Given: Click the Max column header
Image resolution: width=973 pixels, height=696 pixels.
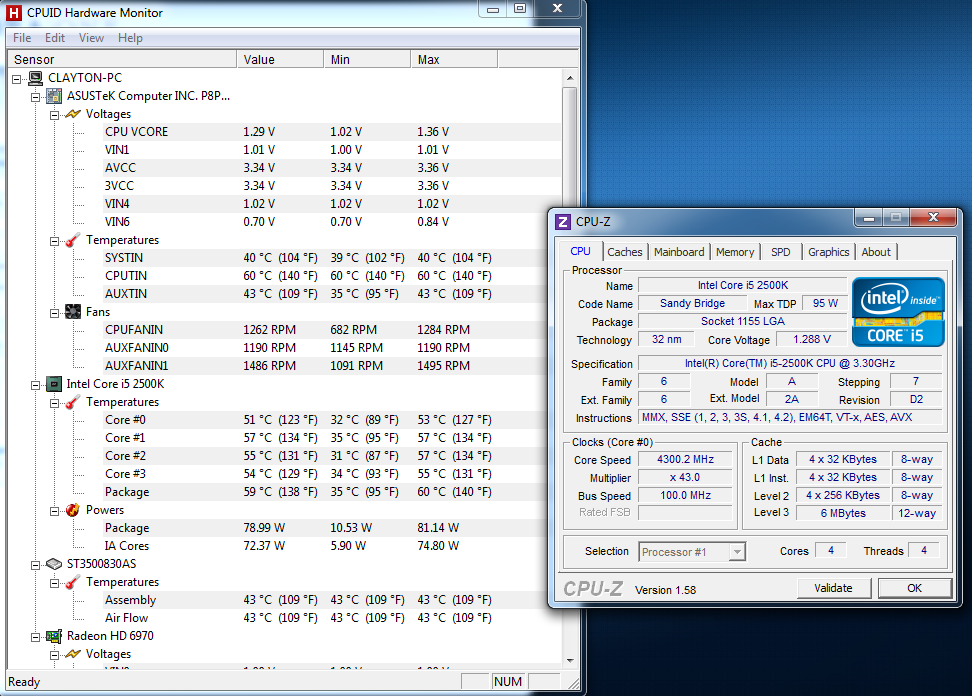Looking at the screenshot, I should 454,60.
